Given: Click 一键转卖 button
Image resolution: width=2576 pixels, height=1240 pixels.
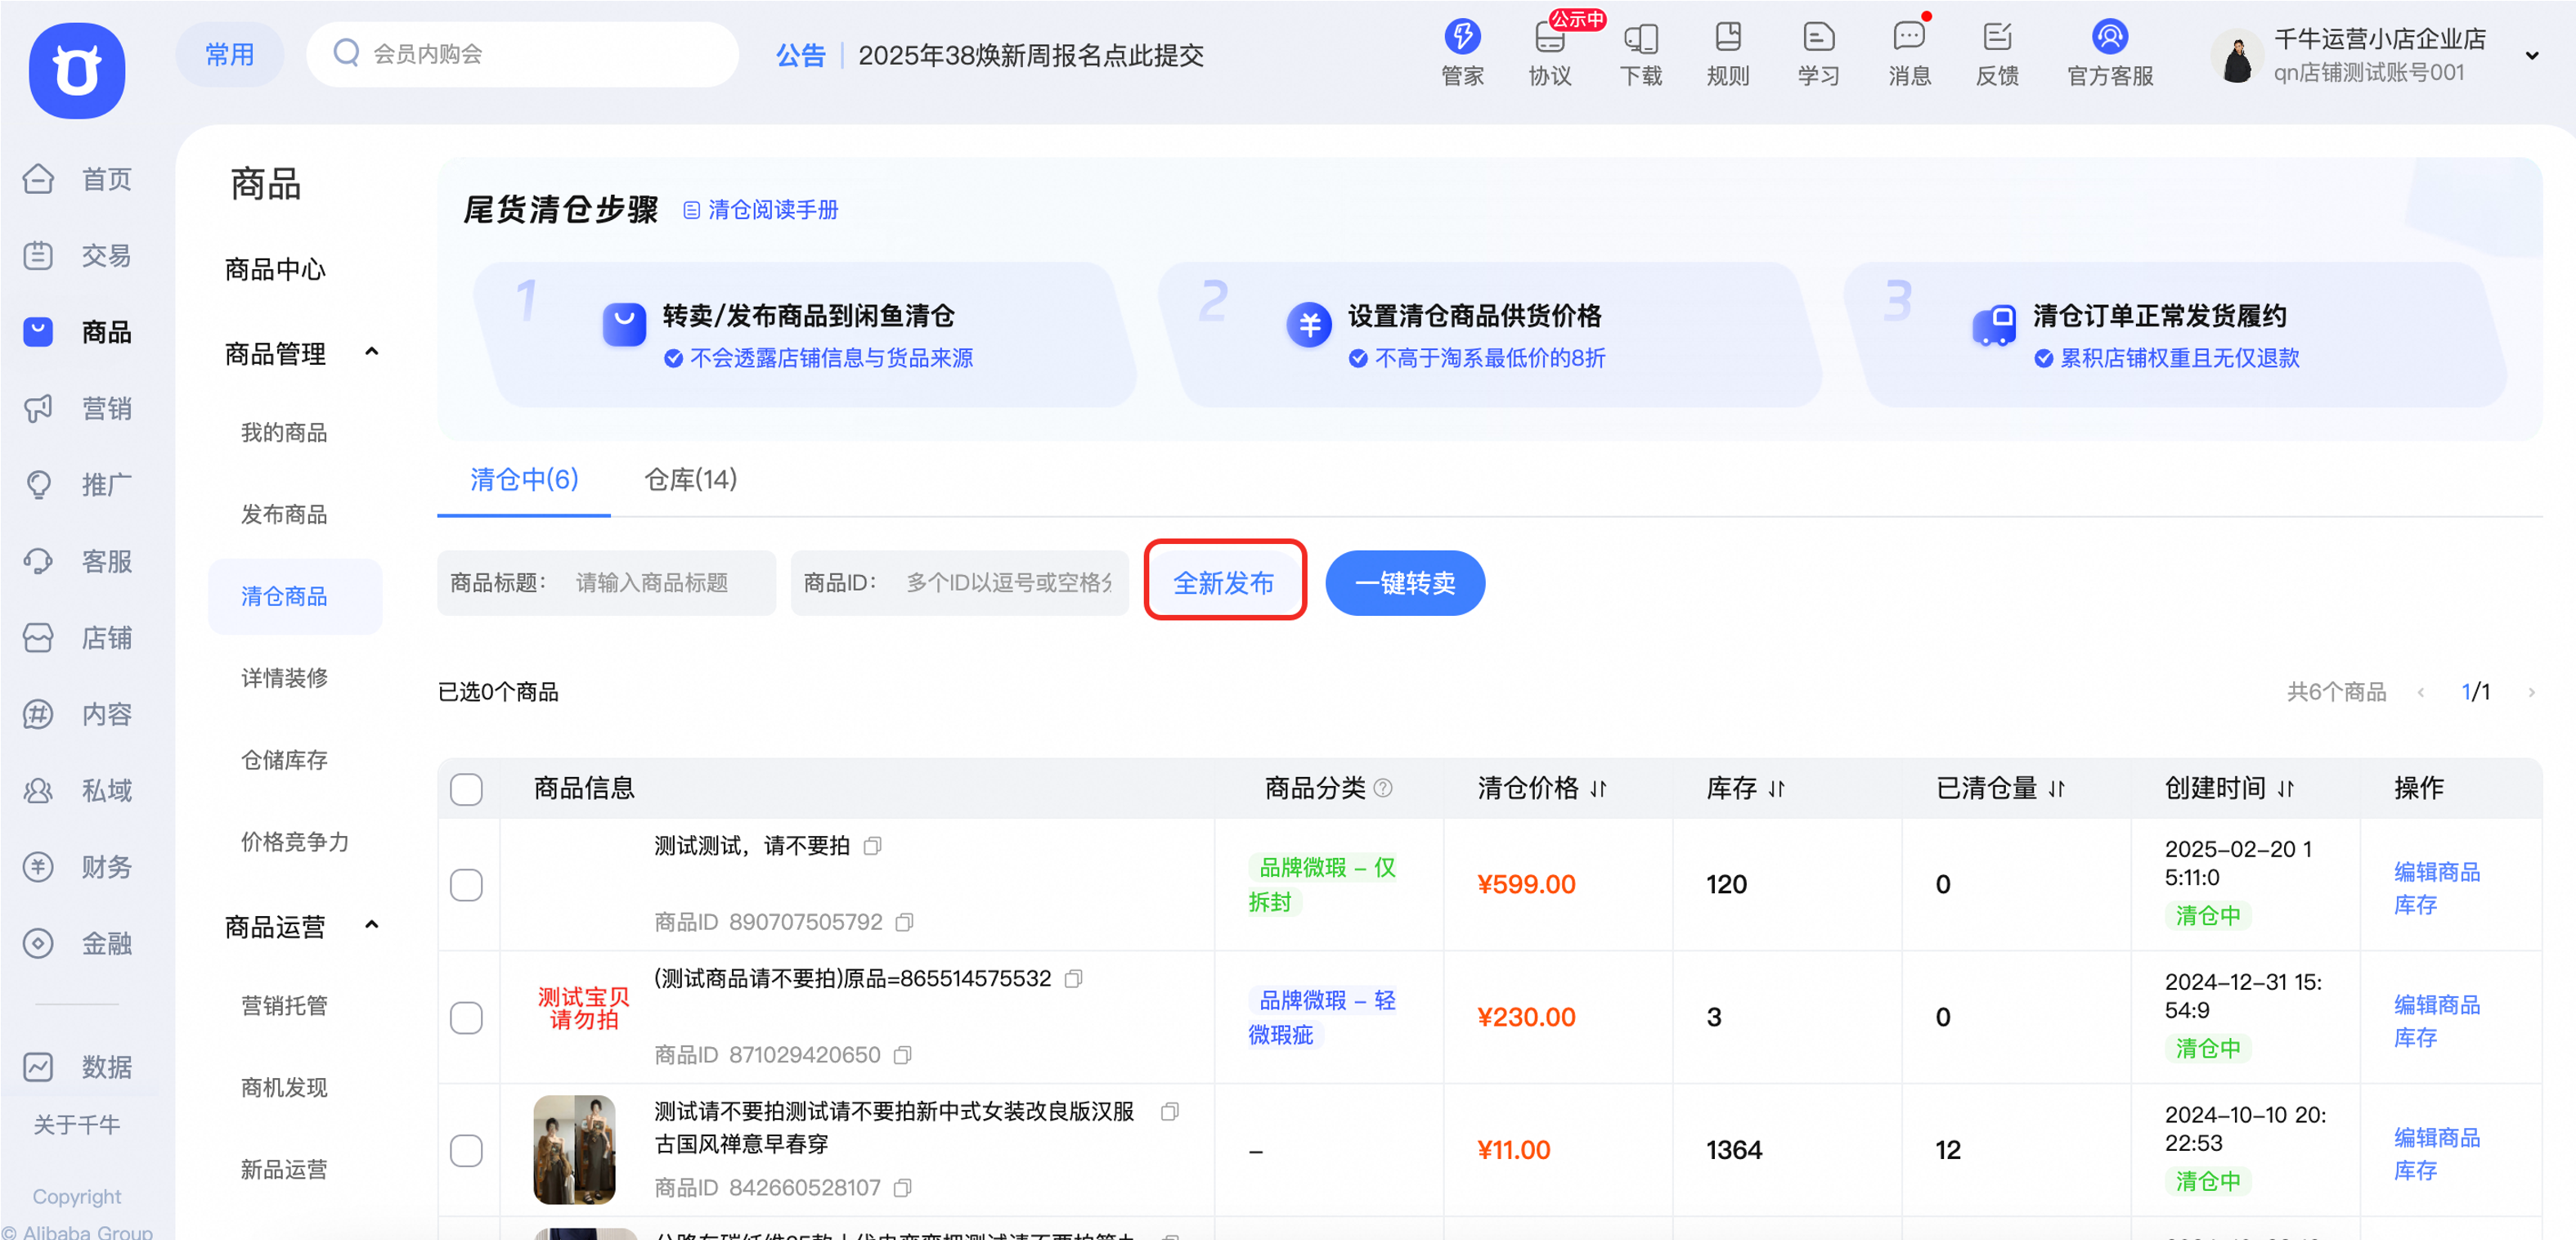Looking at the screenshot, I should (1405, 583).
